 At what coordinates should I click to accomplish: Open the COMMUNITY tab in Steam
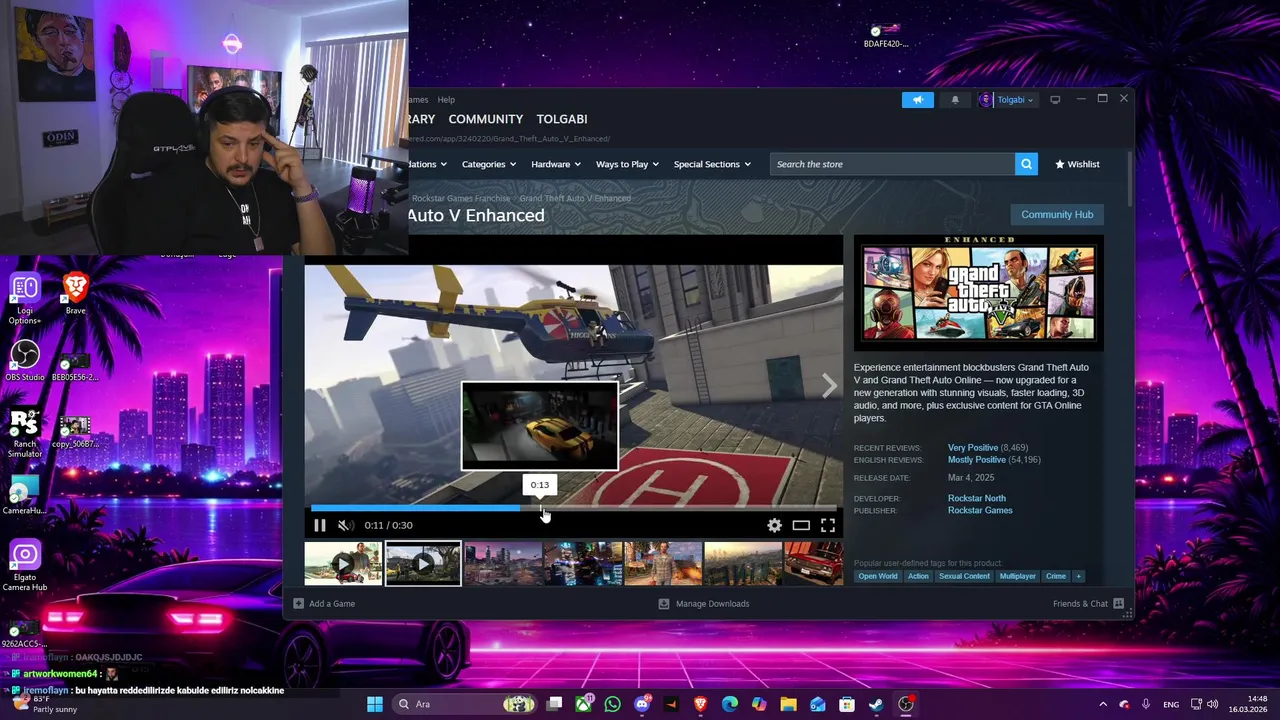486,119
